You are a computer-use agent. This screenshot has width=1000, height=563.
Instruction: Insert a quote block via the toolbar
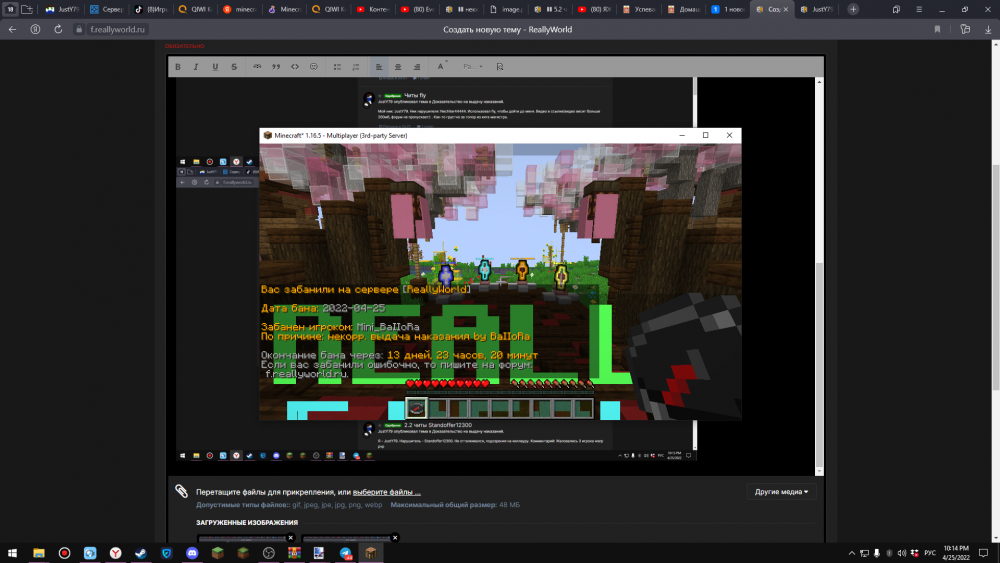pos(276,66)
